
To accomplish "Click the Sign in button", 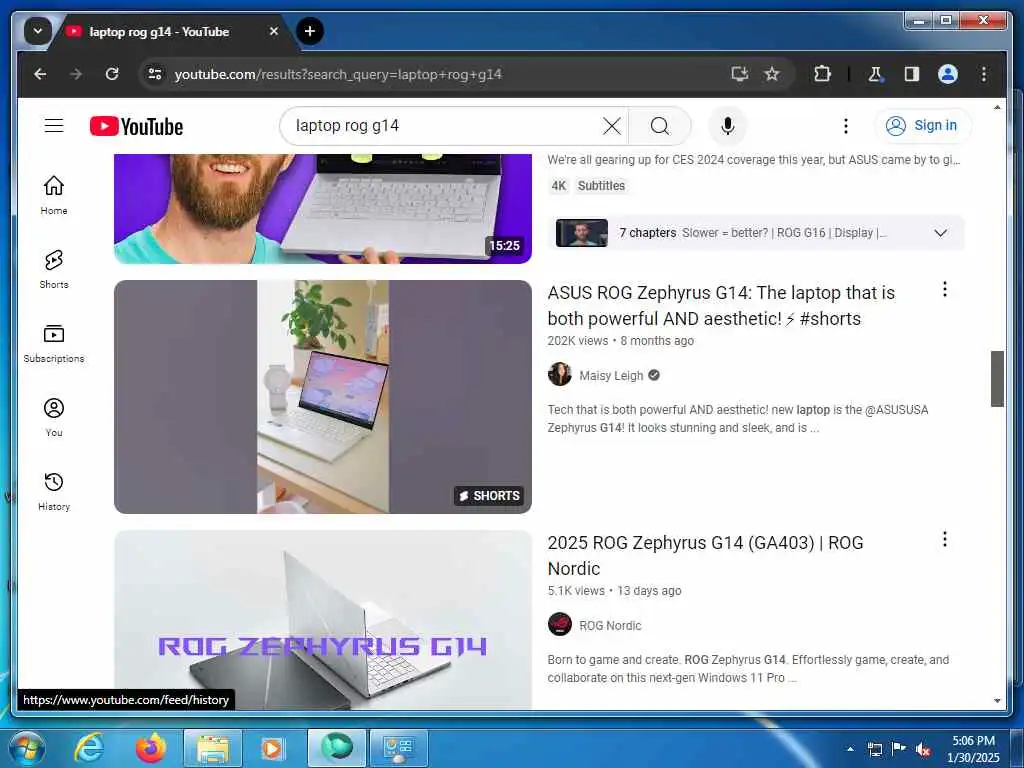I will pyautogui.click(x=922, y=125).
